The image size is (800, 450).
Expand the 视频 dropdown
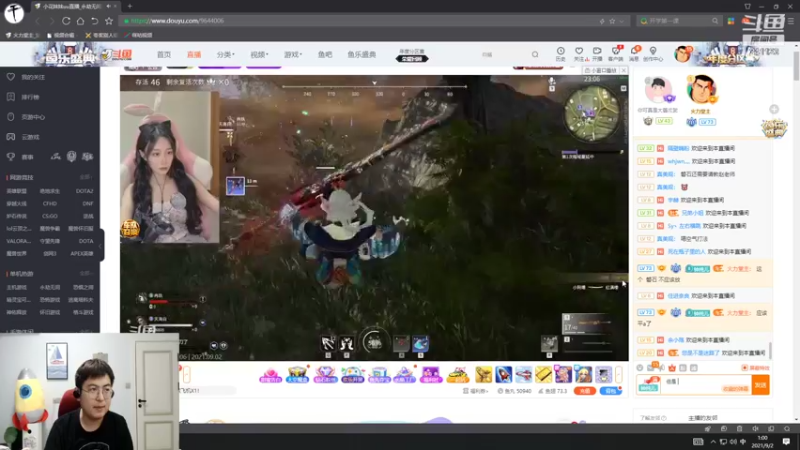259,55
